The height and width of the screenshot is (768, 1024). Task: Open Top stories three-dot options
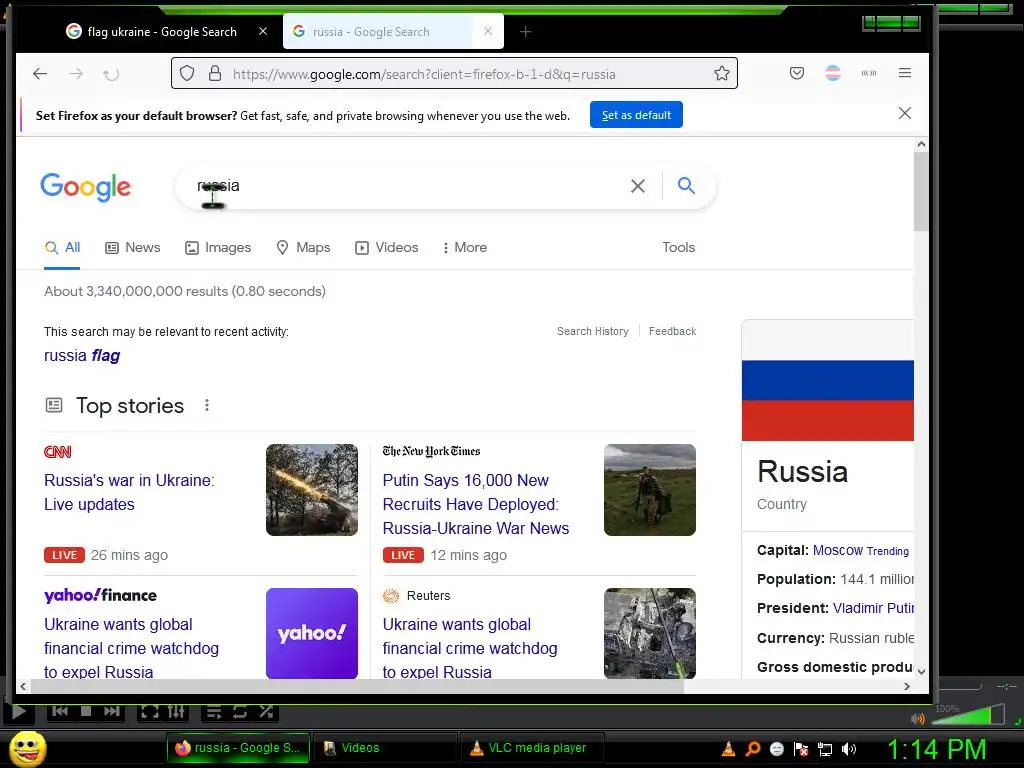click(207, 406)
